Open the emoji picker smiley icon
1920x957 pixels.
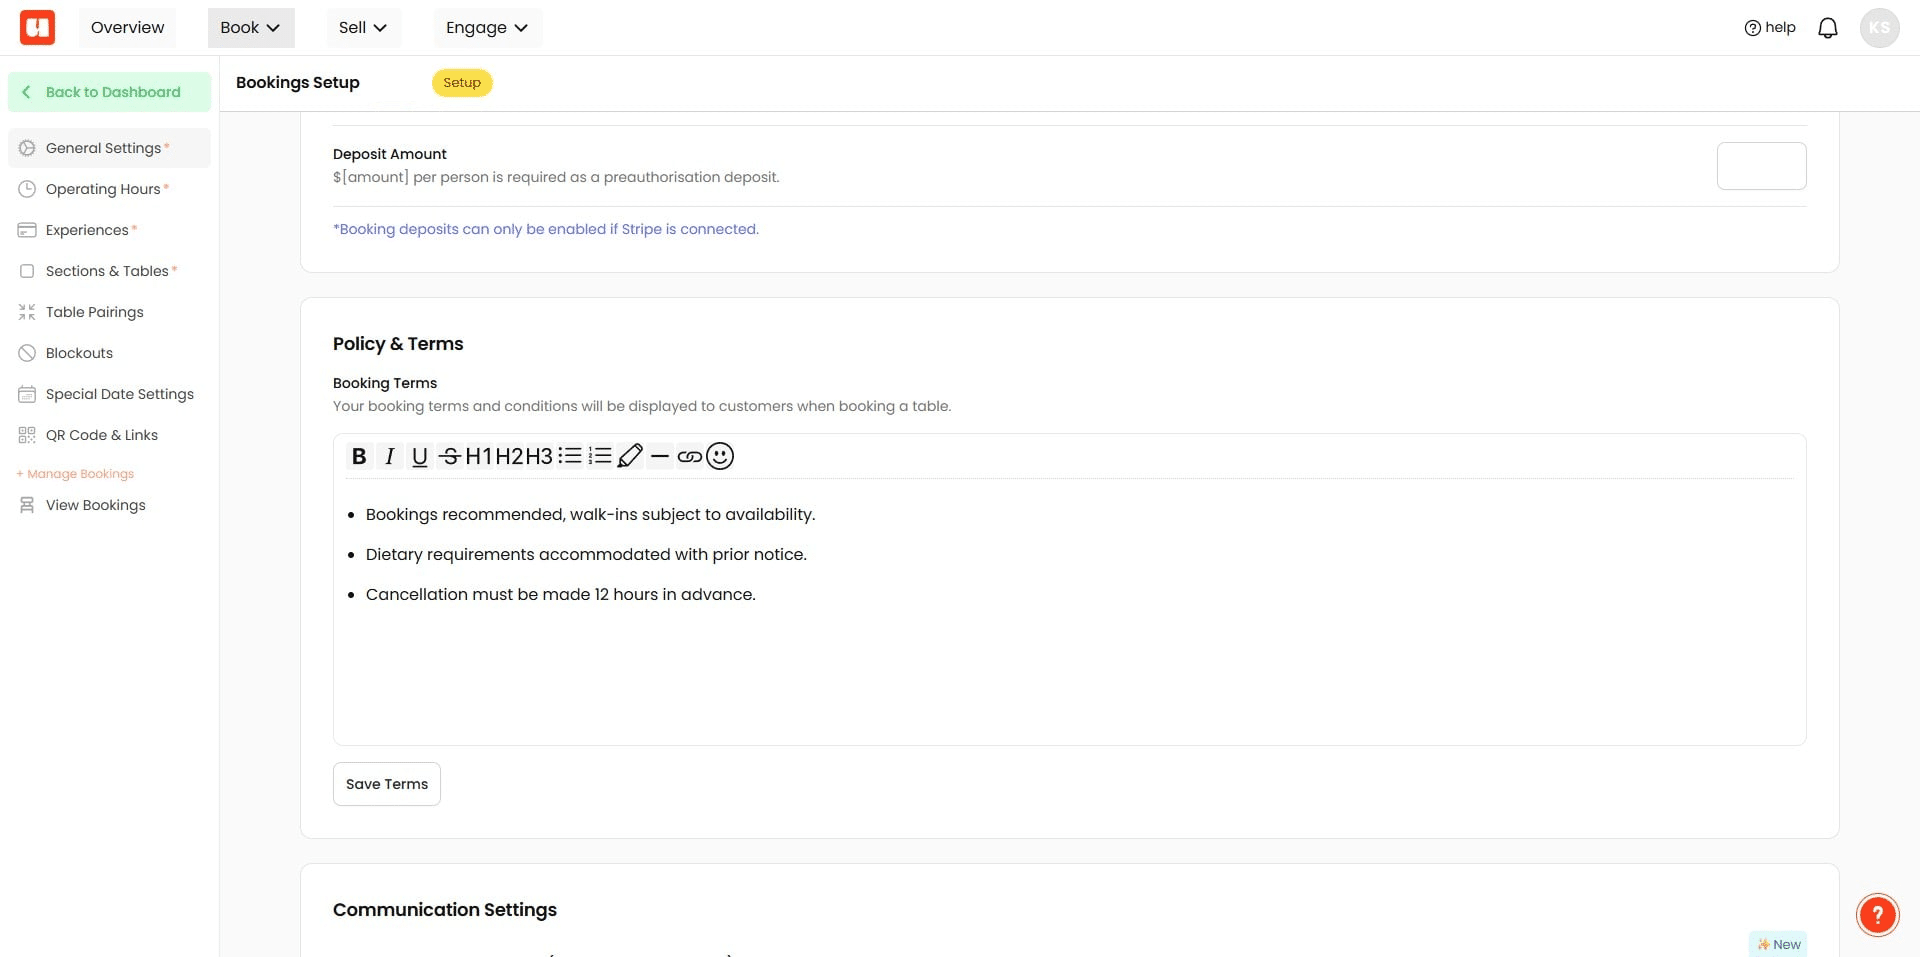coord(720,456)
